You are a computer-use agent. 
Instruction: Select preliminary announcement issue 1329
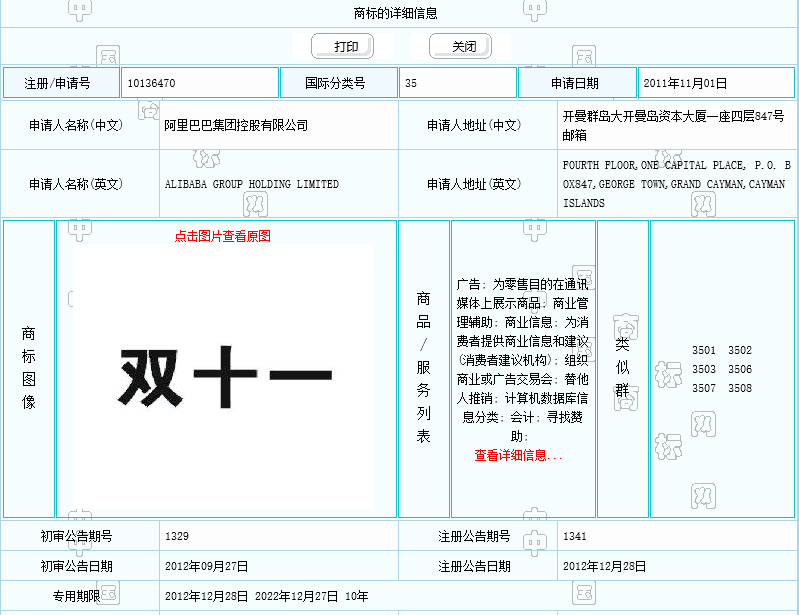pos(177,536)
